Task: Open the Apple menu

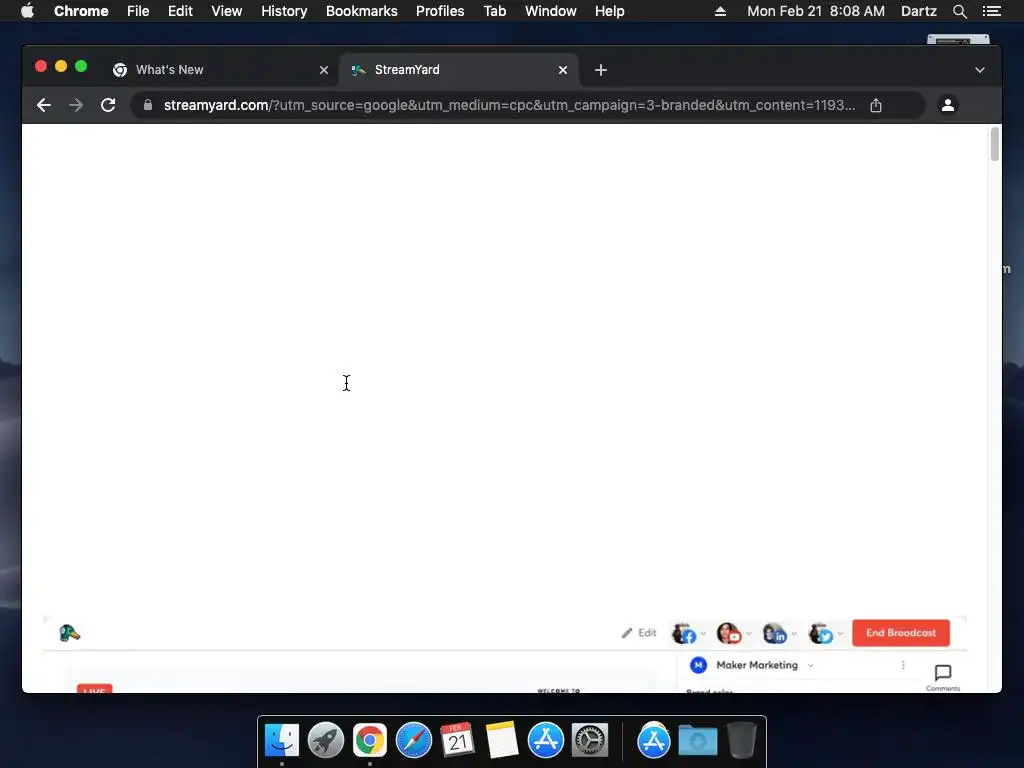Action: tap(27, 11)
